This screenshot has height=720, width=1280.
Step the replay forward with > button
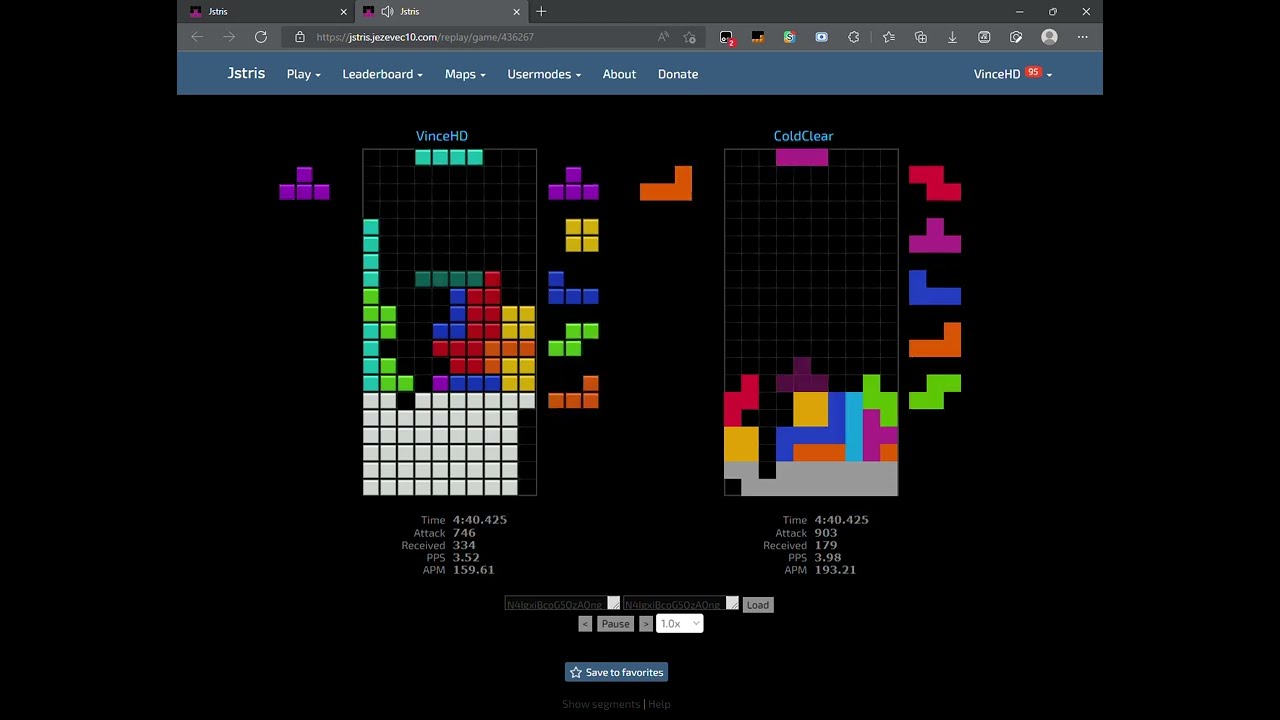coord(646,624)
